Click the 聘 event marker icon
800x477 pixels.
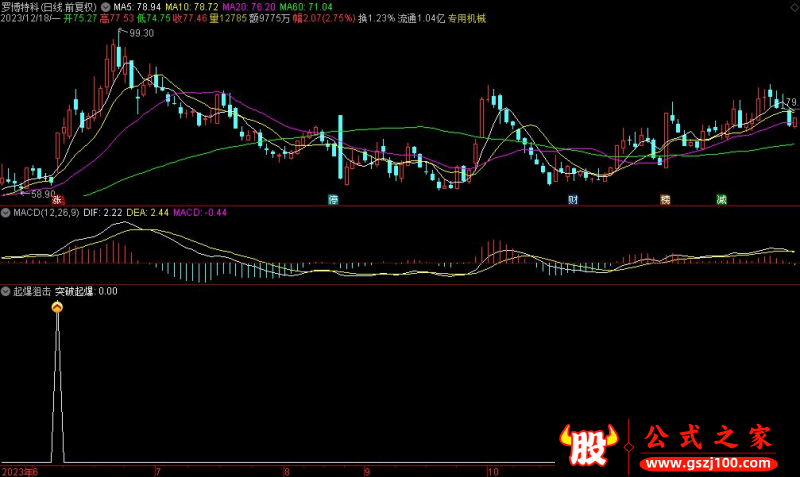click(x=665, y=200)
